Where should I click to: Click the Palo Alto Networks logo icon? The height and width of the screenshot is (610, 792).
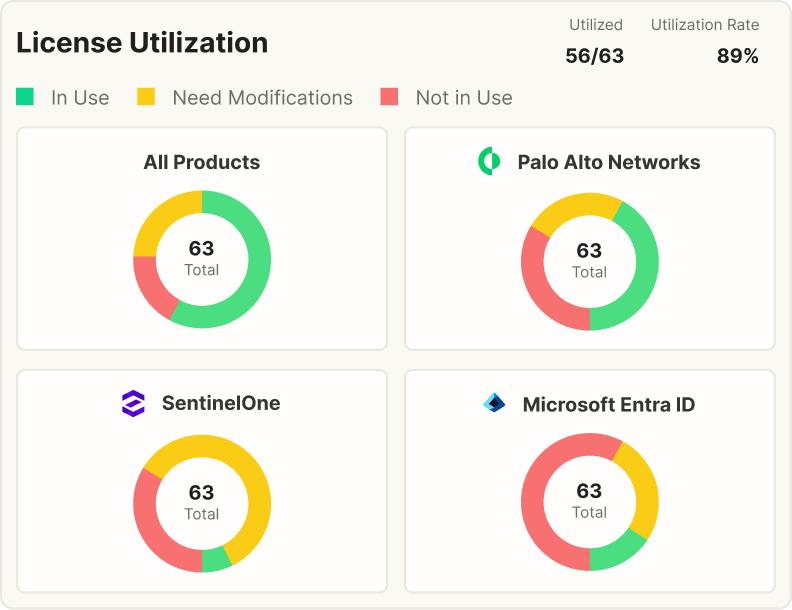tap(489, 161)
